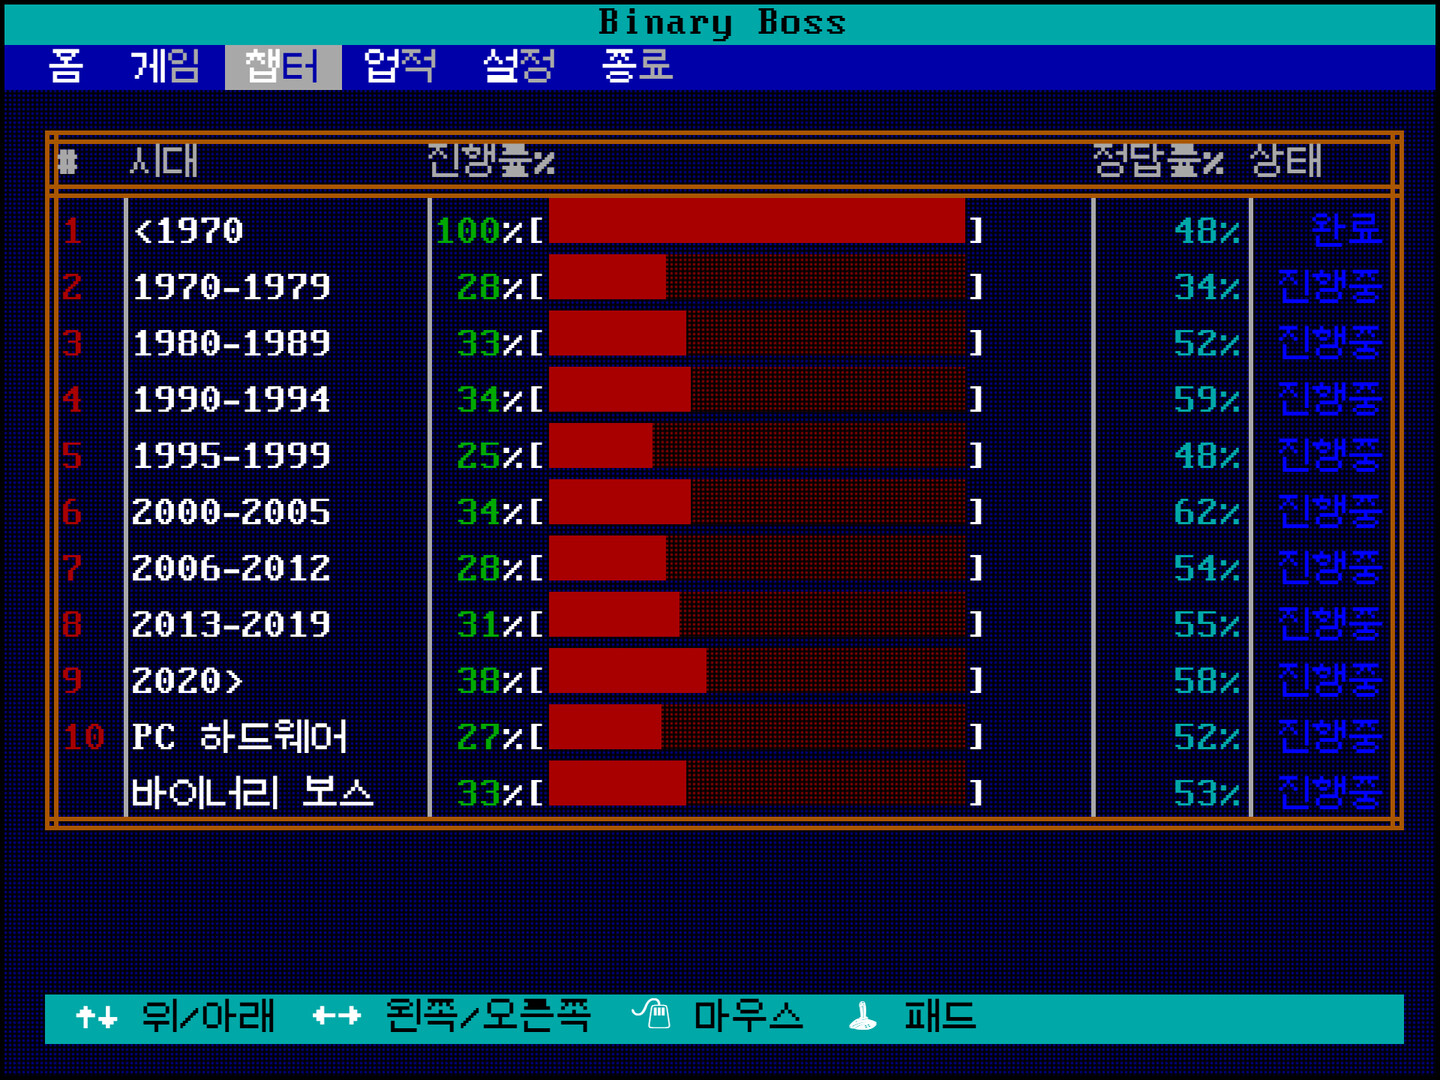Screen dimensions: 1440x1080
Task: Open the 홈 menu
Action: tap(66, 67)
